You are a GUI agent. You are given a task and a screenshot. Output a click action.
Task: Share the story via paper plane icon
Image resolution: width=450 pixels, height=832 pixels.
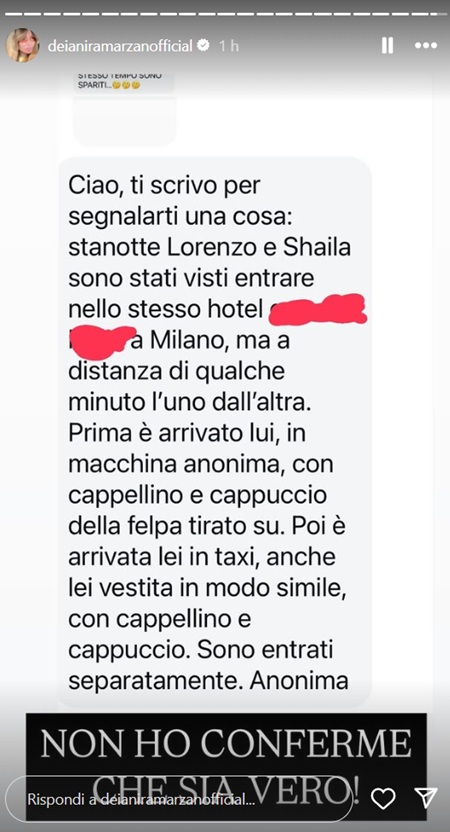point(426,798)
